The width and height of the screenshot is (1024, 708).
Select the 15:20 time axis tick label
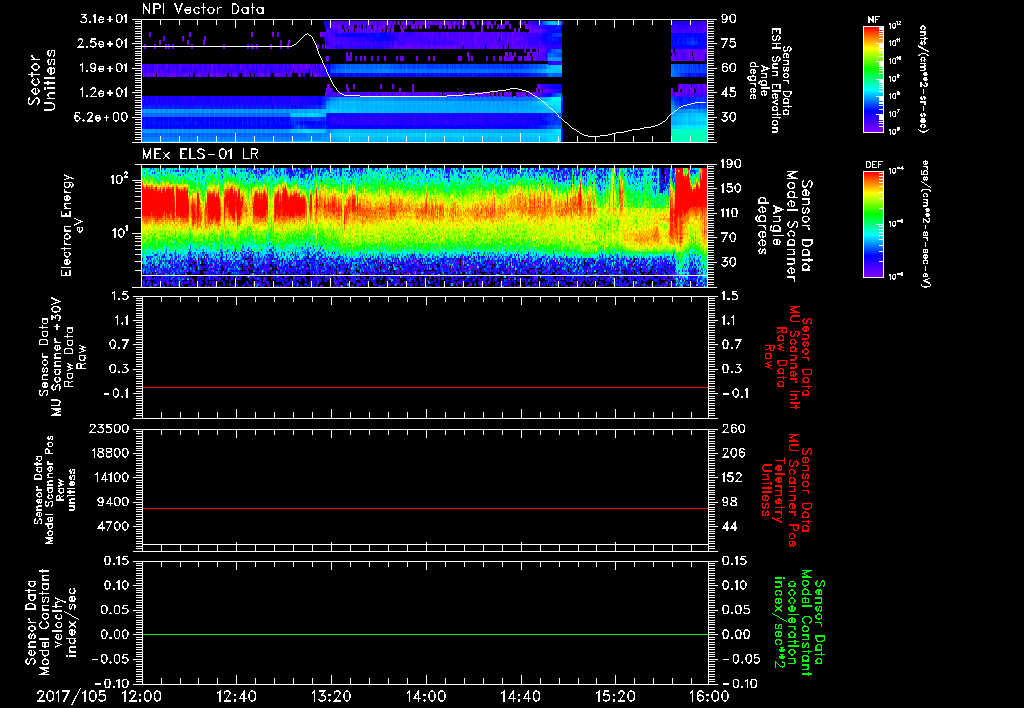pos(614,695)
